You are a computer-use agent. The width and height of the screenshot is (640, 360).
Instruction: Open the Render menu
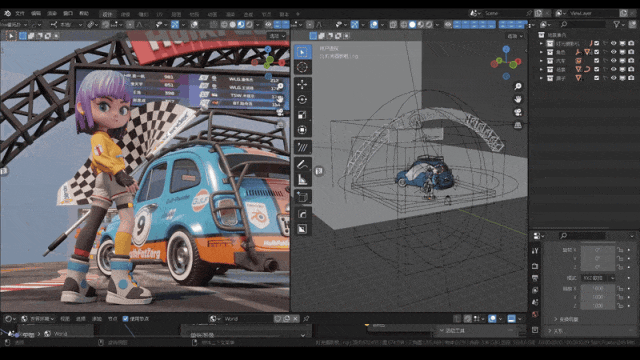52,13
